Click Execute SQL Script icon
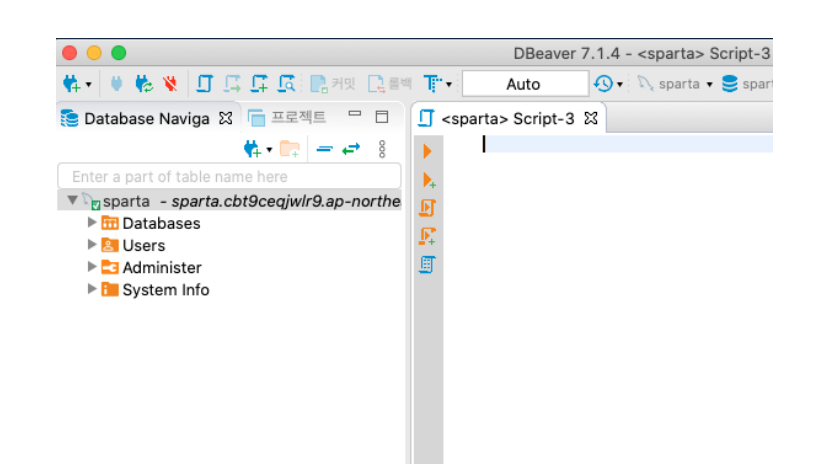Image resolution: width=822 pixels, height=472 pixels. tap(427, 208)
